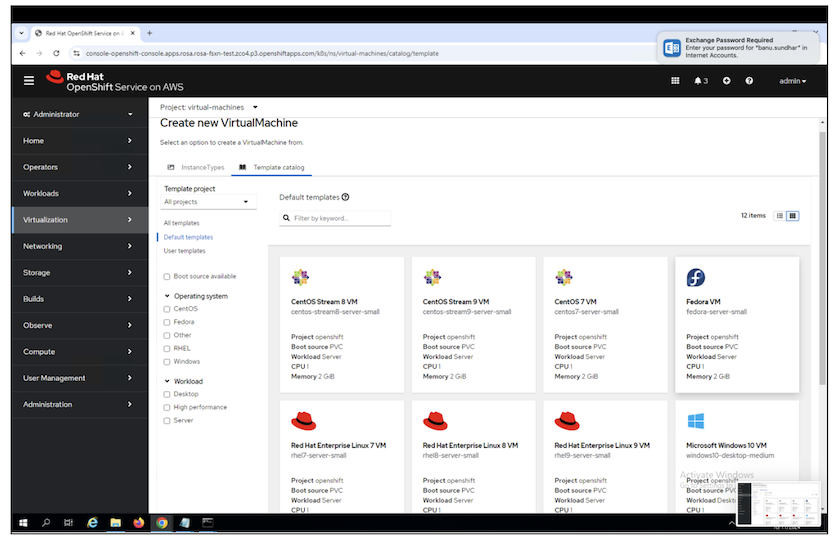Image resolution: width=840 pixels, height=541 pixels.
Task: Open Firefox from the taskbar
Action: tap(139, 523)
